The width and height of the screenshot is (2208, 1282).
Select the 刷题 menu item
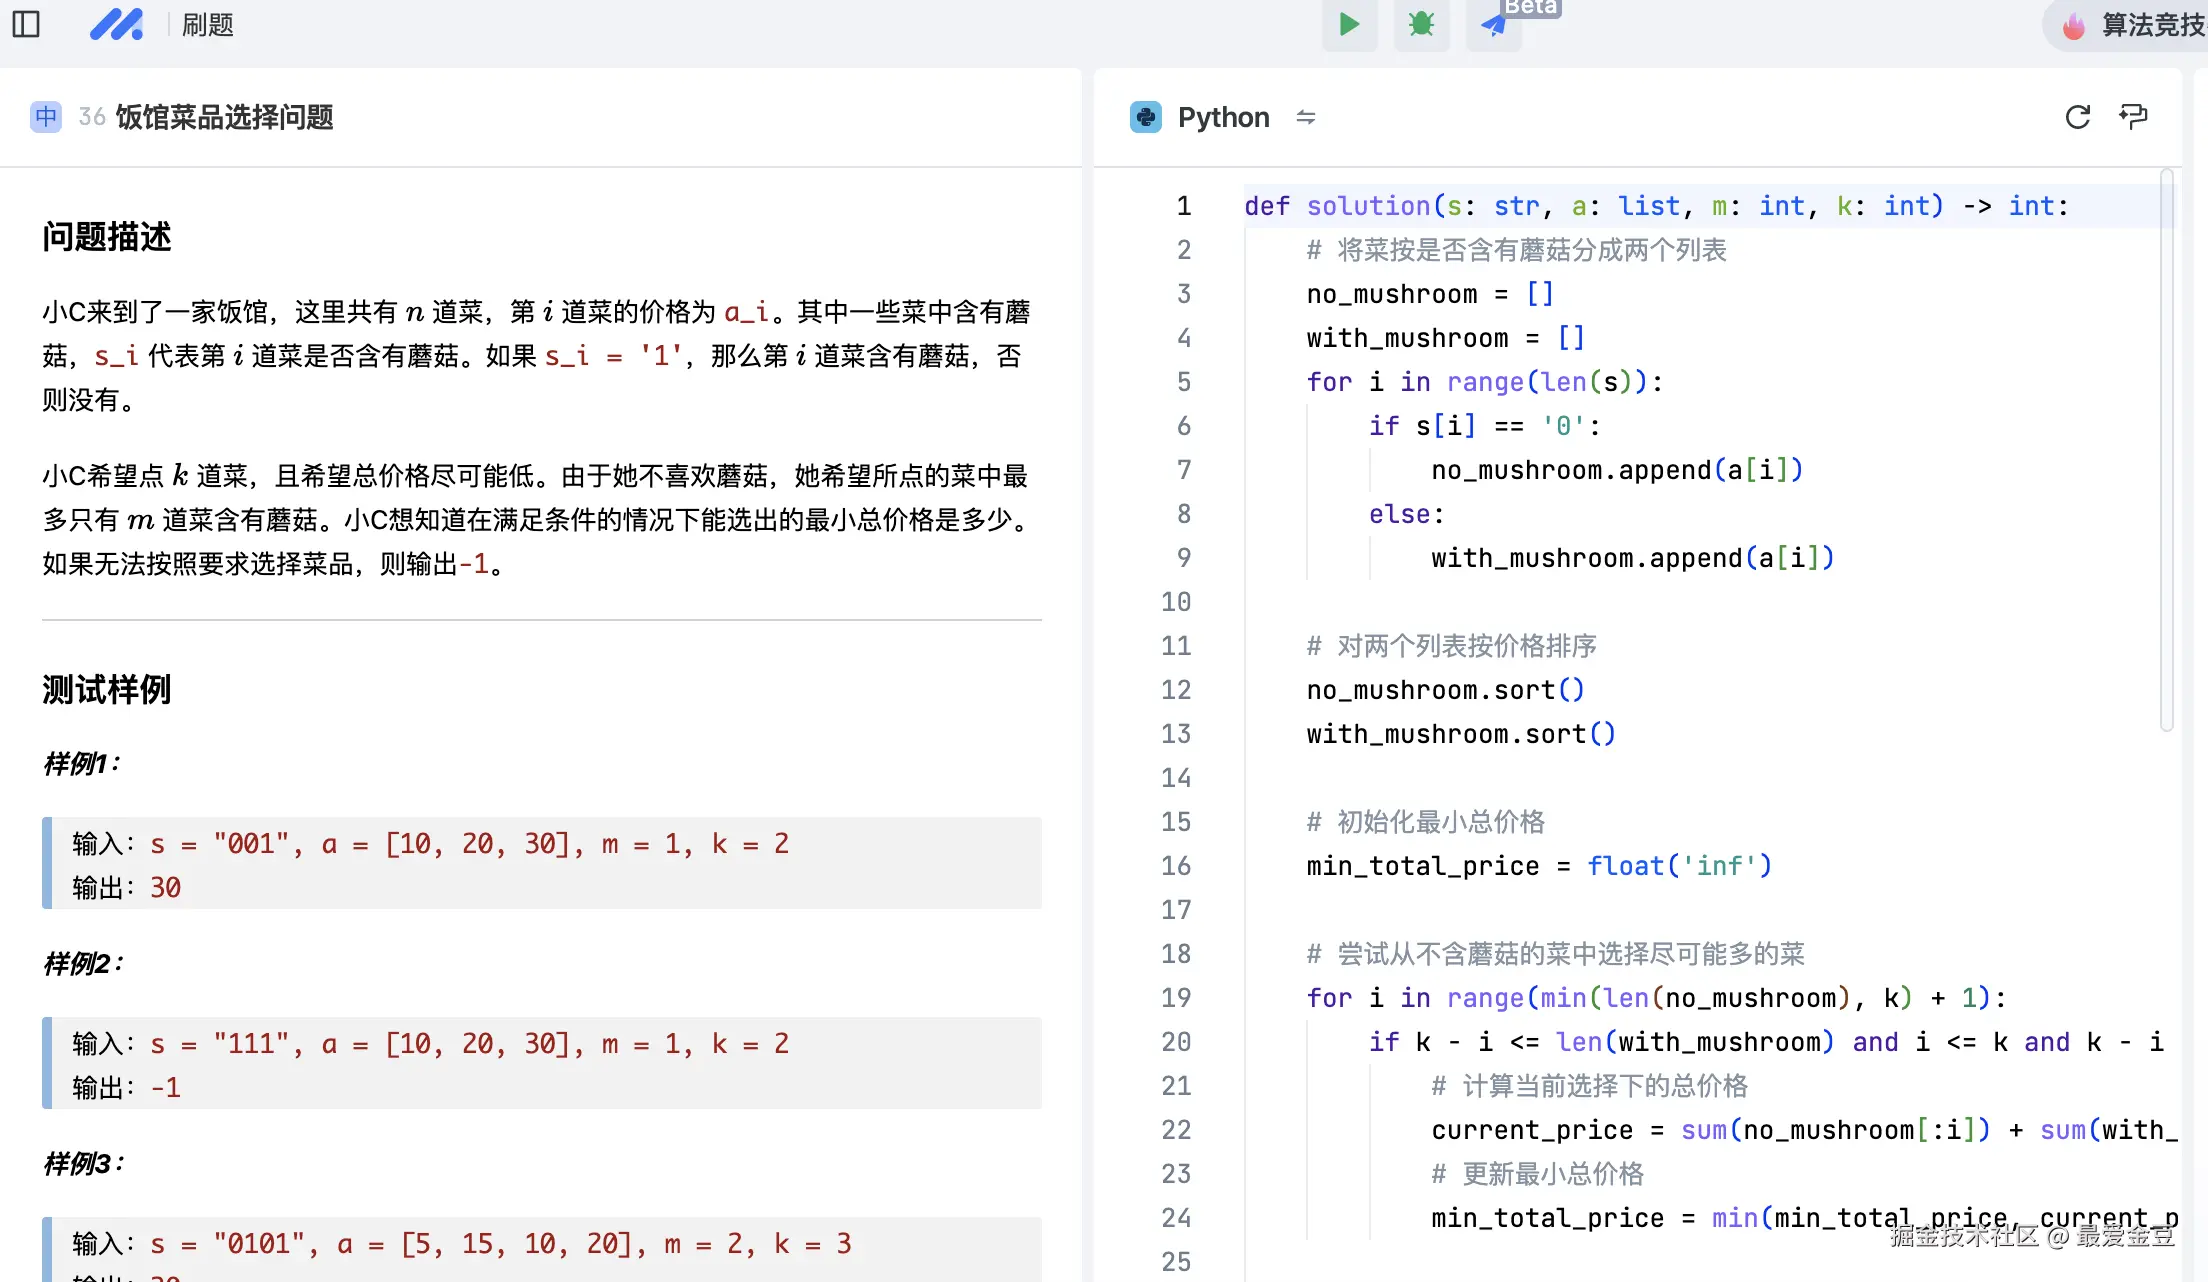click(205, 25)
